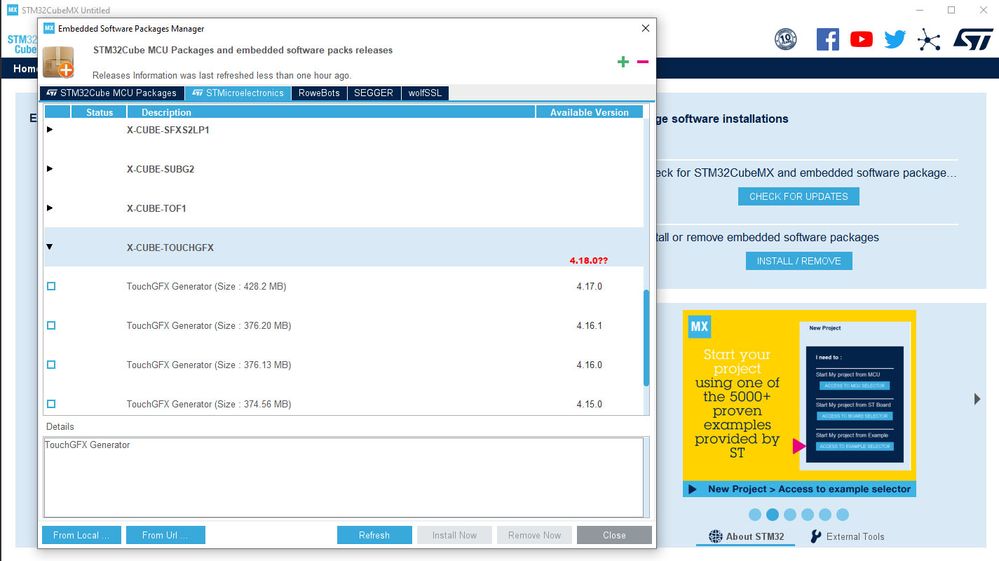Click the ST community network icon
This screenshot has width=999, height=561.
coord(929,39)
